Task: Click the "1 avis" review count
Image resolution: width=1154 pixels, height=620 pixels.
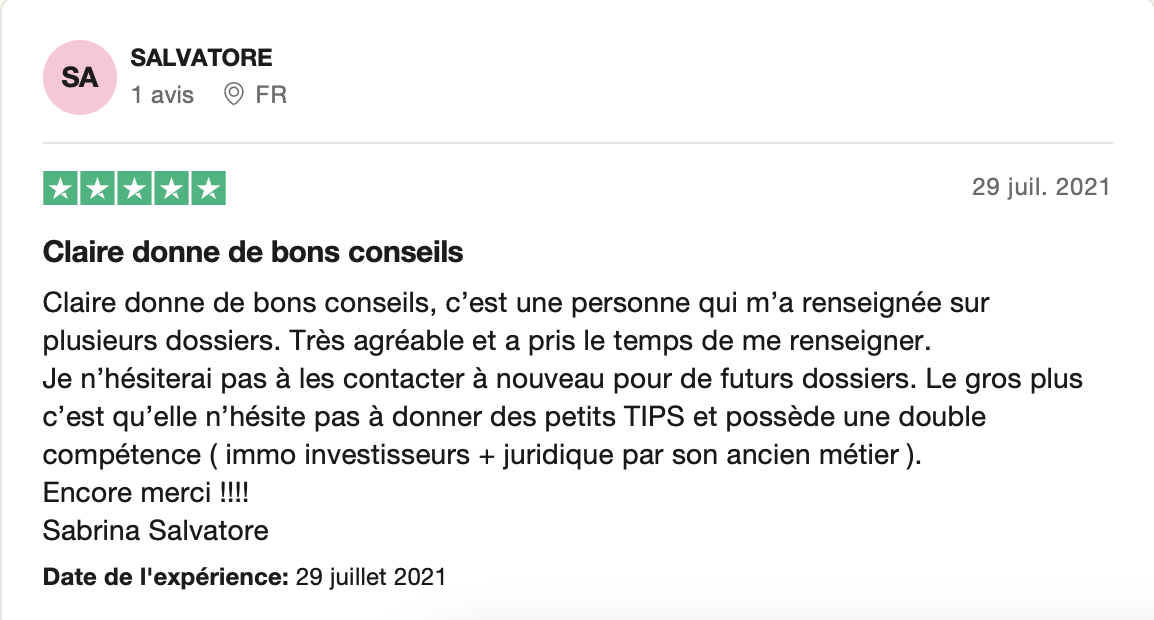Action: click(x=162, y=95)
